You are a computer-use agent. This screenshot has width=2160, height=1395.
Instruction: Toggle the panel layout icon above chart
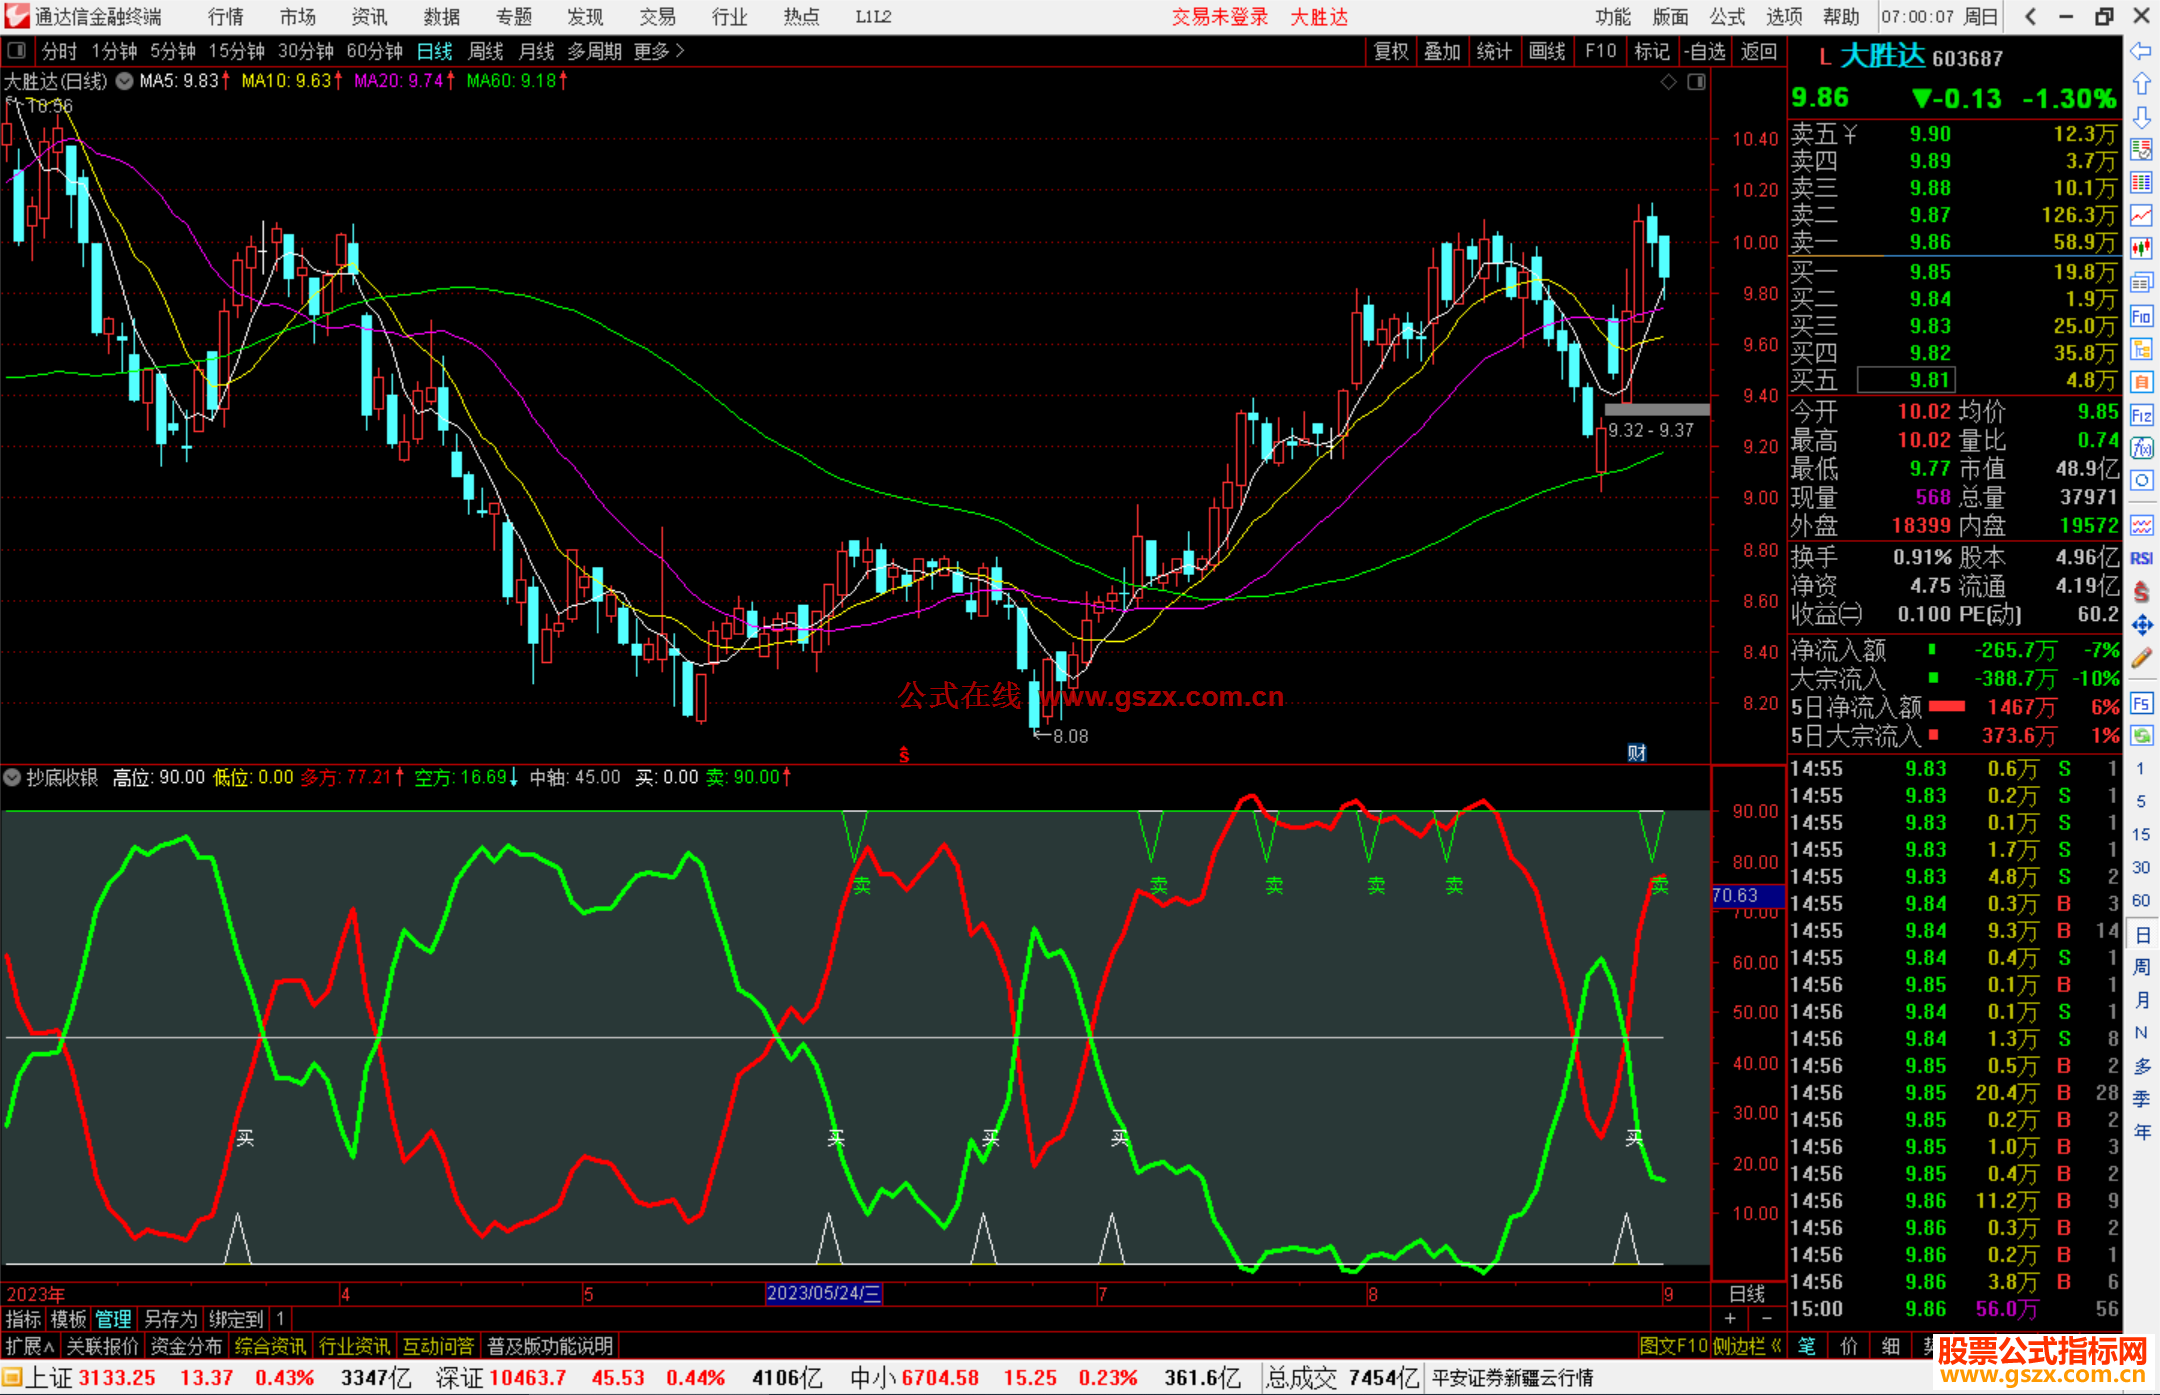17,51
